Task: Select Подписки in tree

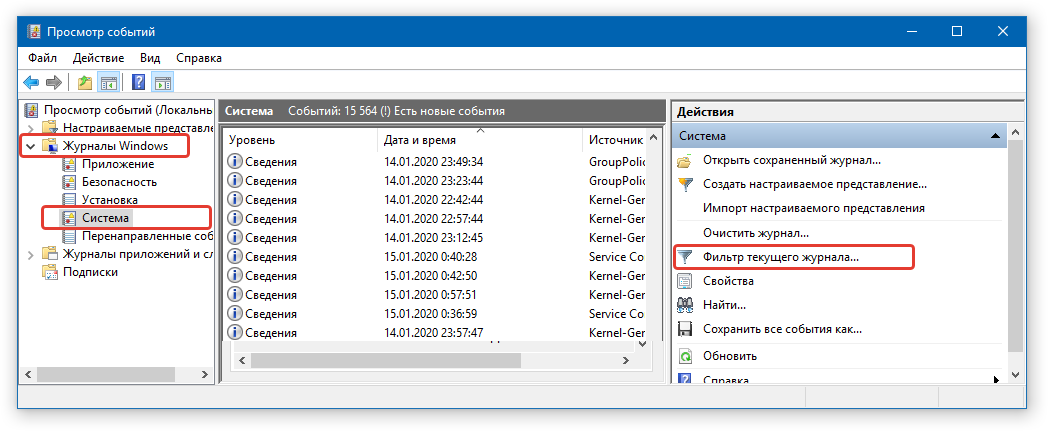Action: pos(90,272)
